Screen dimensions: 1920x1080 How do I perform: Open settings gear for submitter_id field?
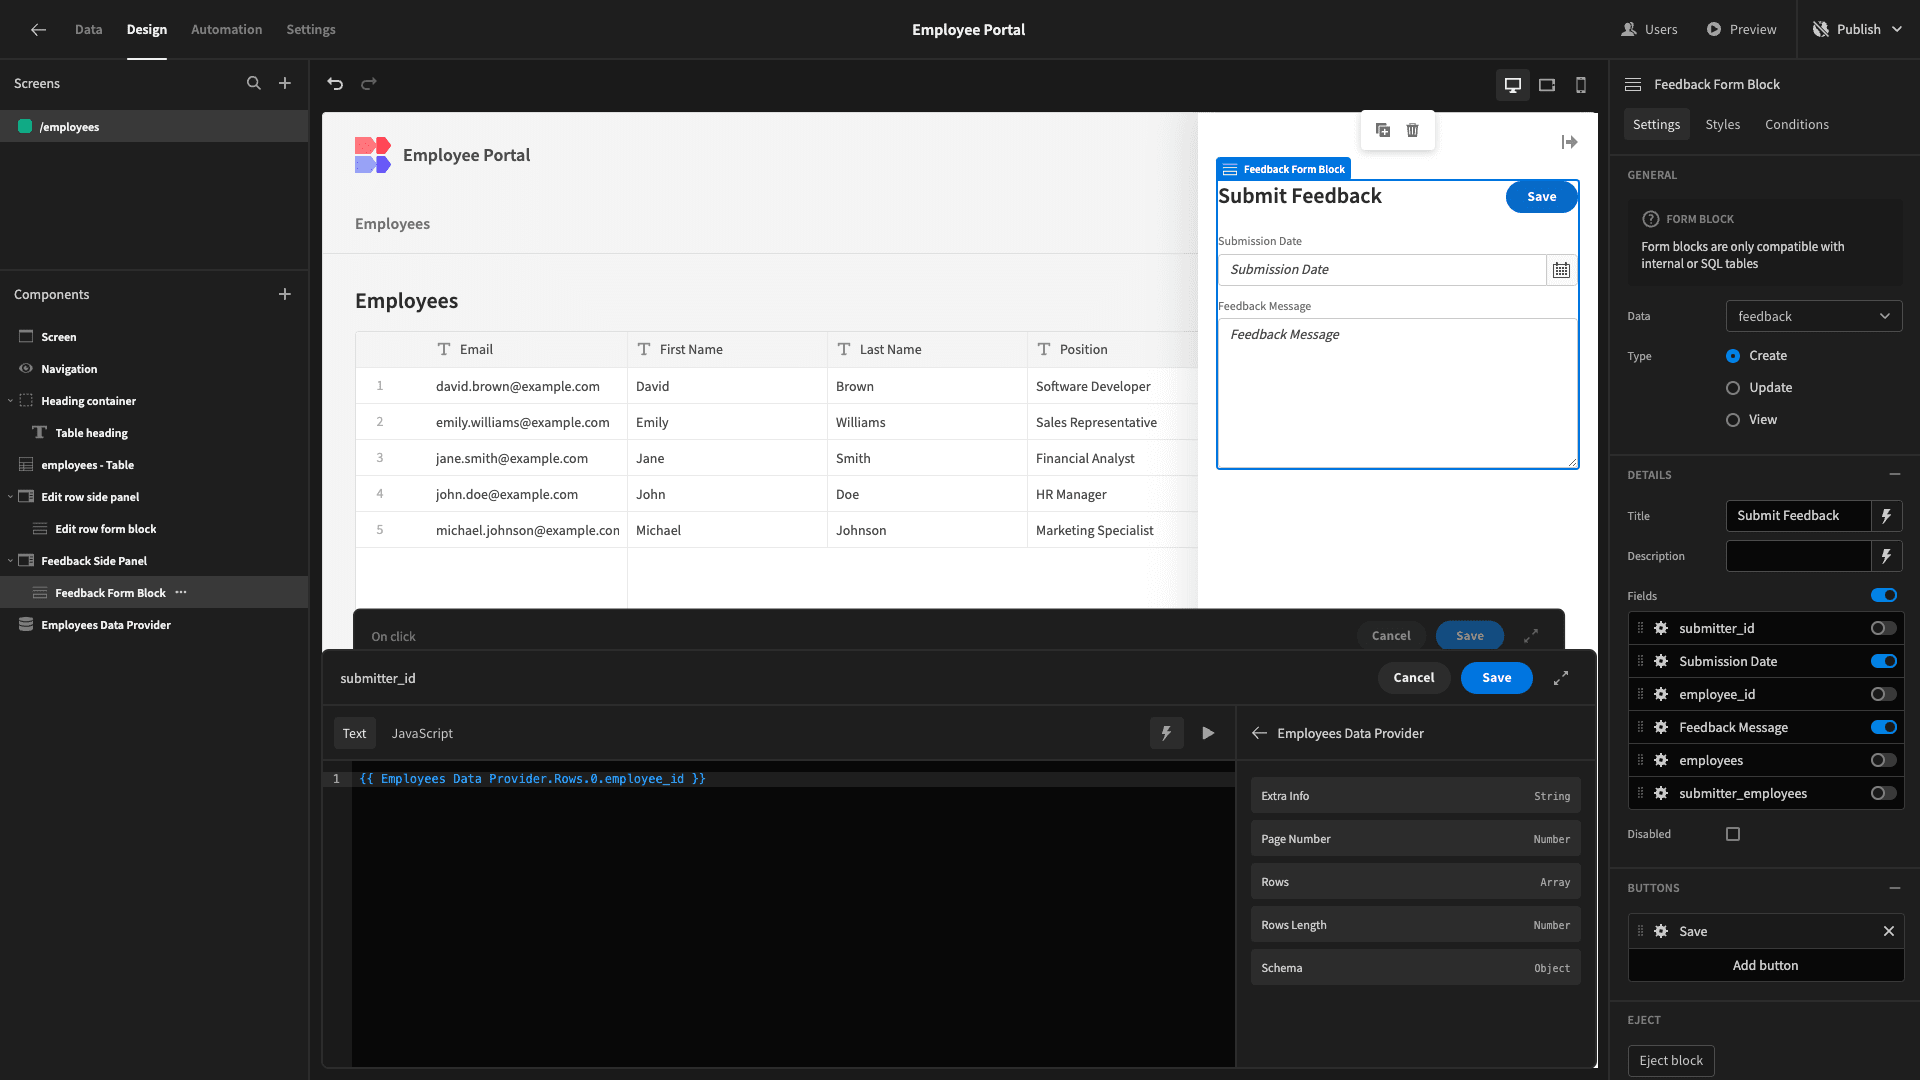point(1661,628)
